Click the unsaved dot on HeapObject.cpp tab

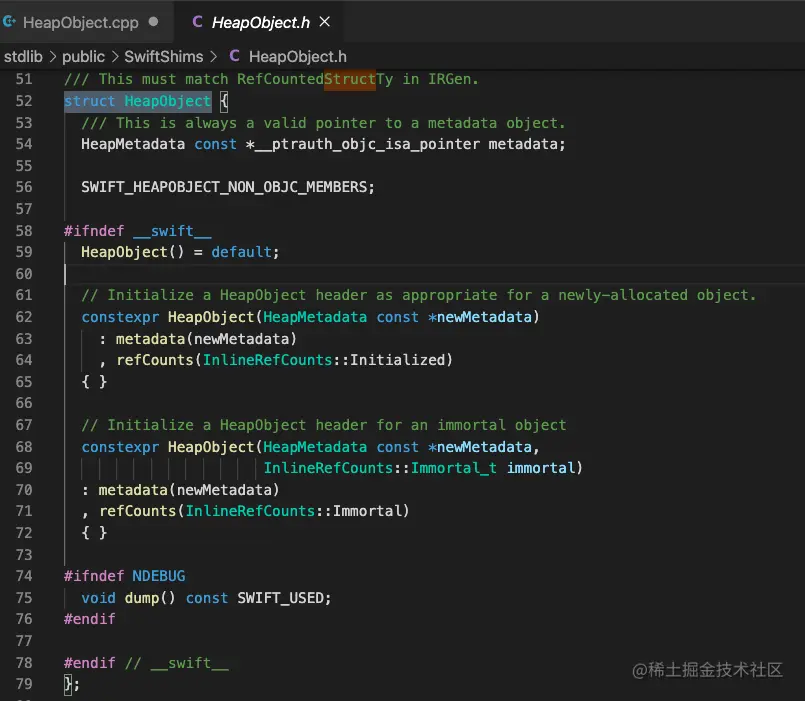pyautogui.click(x=153, y=22)
